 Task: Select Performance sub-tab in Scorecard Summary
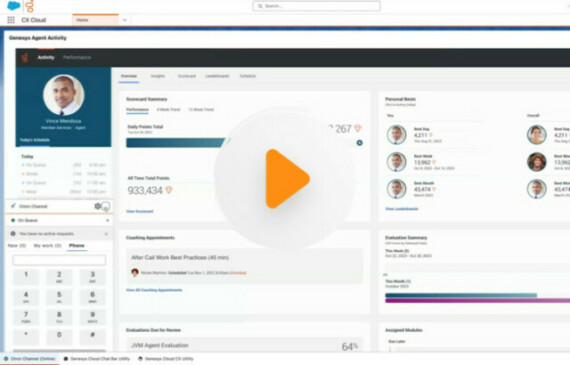click(137, 109)
